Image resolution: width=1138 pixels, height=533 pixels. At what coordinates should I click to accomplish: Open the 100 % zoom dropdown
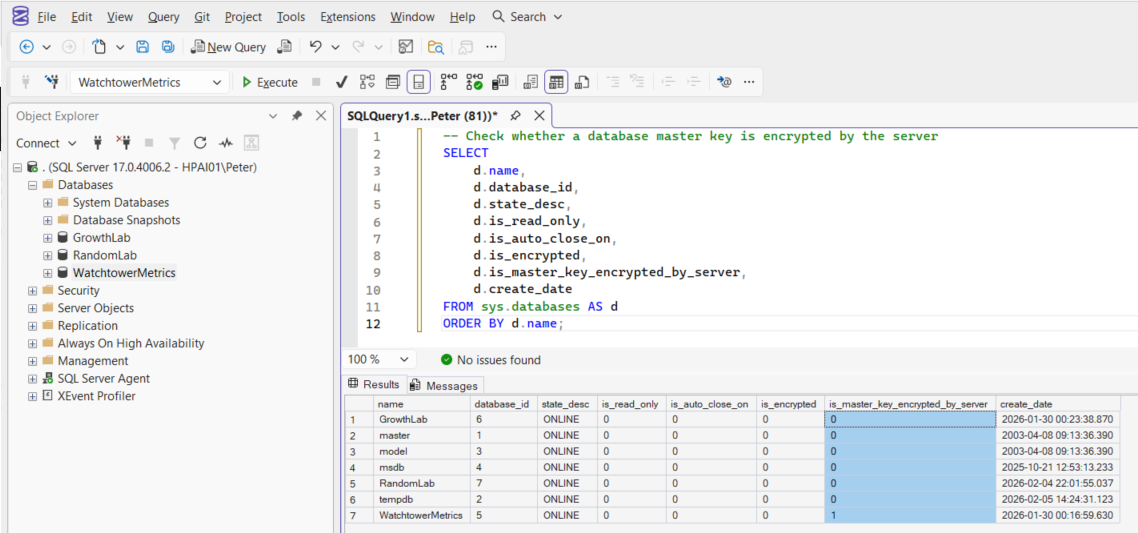point(404,360)
